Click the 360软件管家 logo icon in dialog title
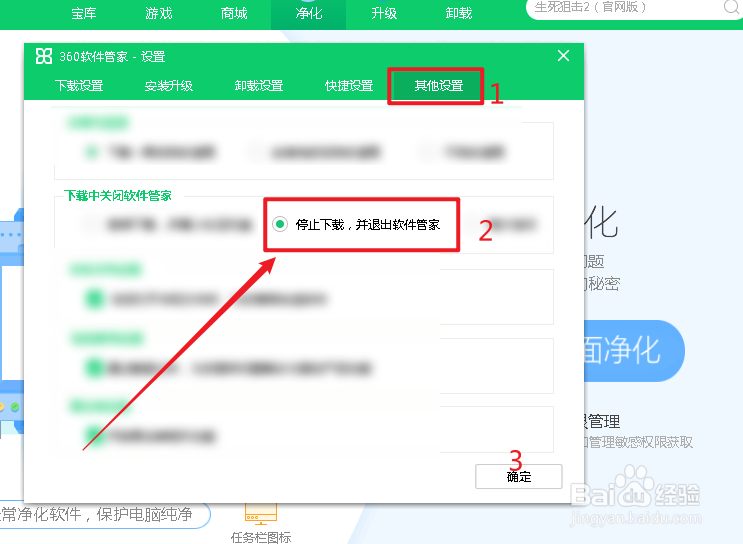This screenshot has height=544, width=743. [x=44, y=56]
